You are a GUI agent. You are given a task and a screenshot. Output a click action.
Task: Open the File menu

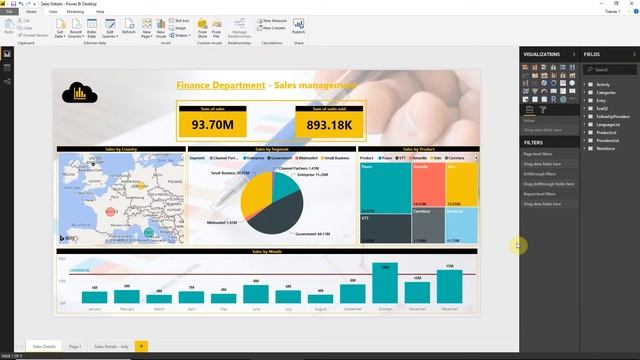tap(9, 12)
